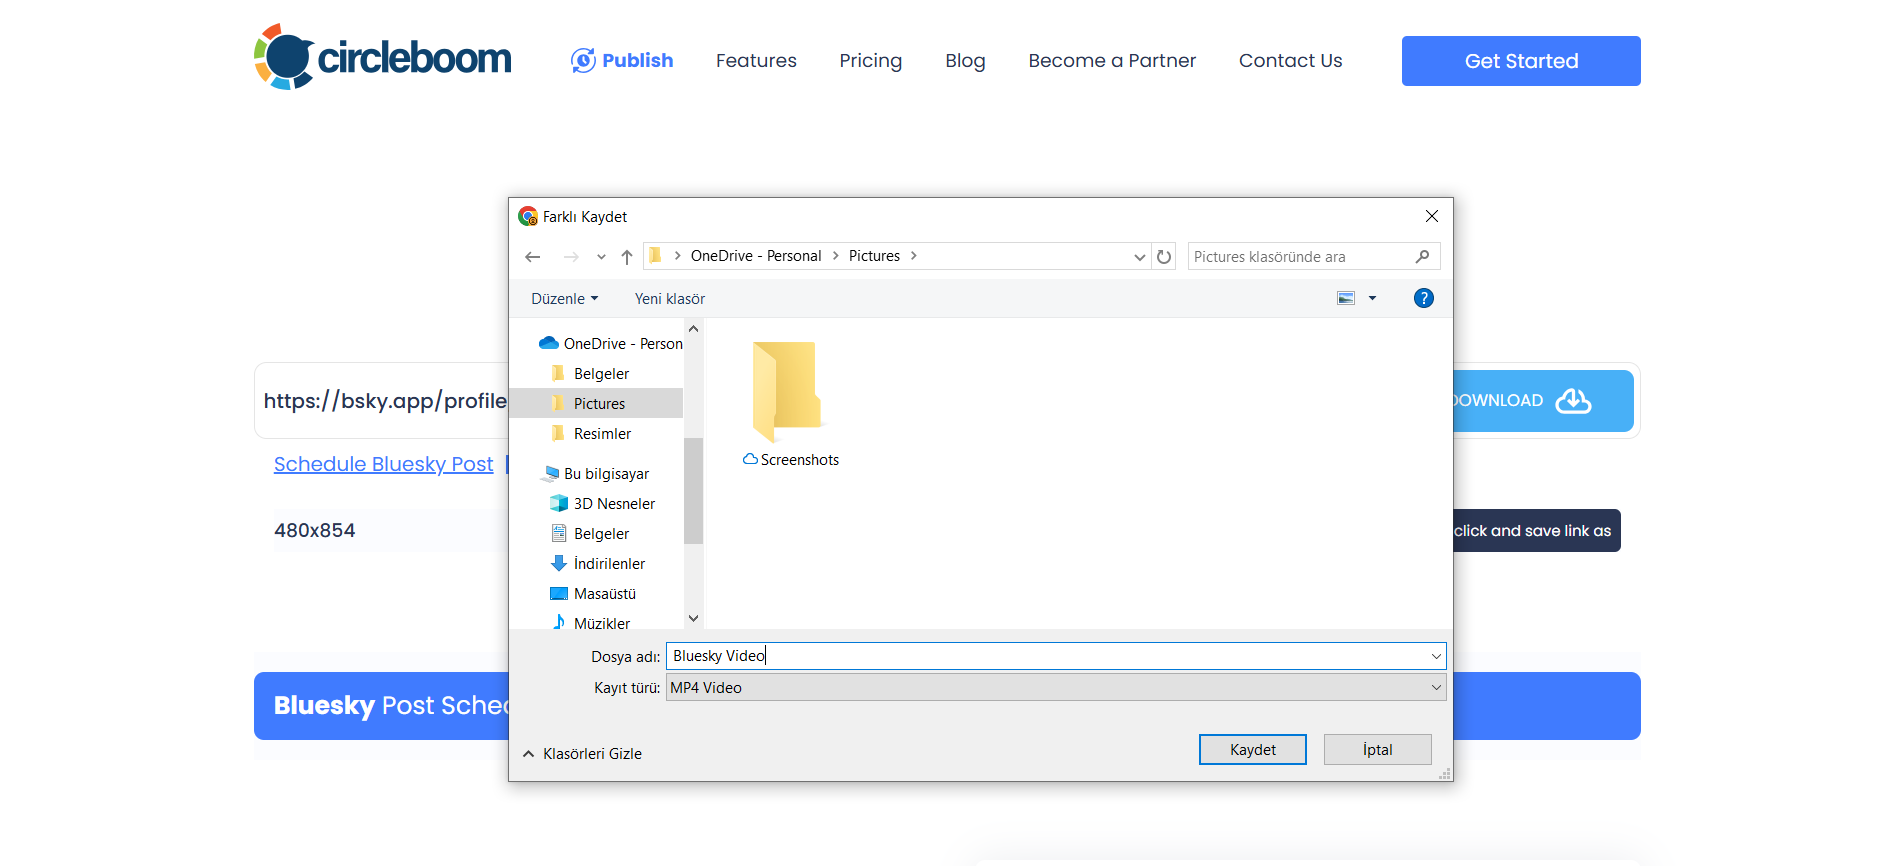Click the Bluesky Post Scheduler banner

pyautogui.click(x=381, y=706)
